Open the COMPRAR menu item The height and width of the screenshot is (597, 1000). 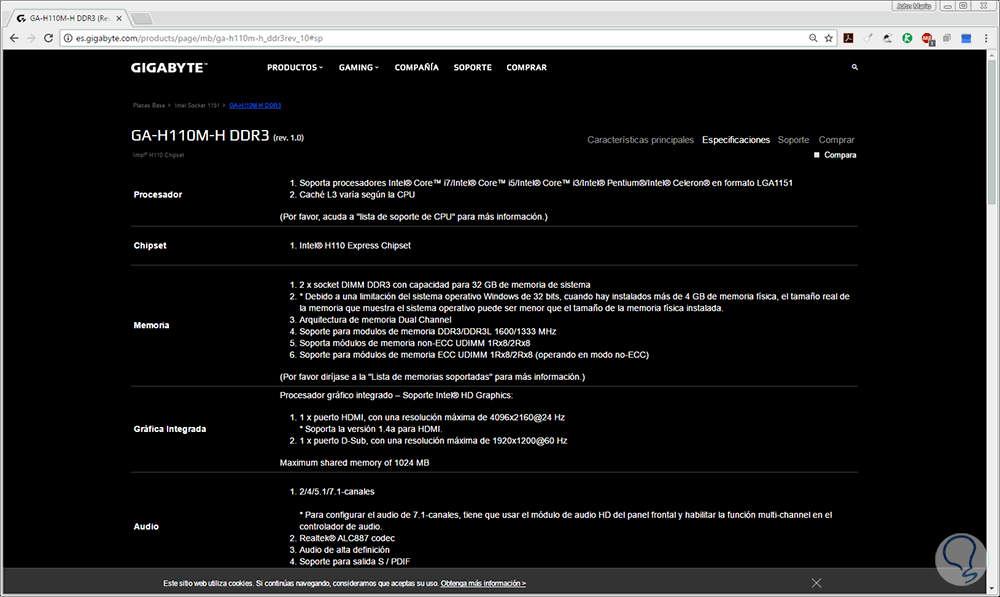[526, 68]
